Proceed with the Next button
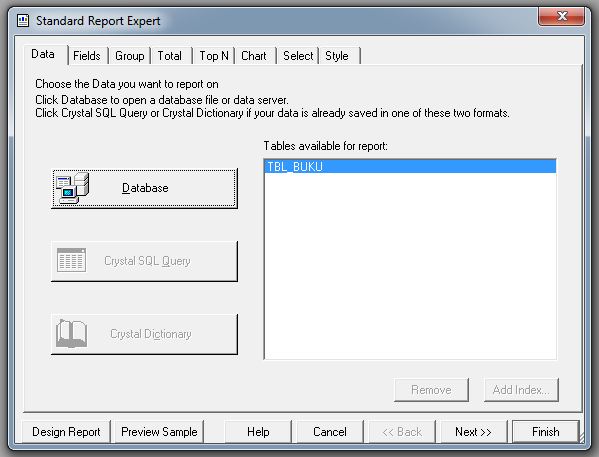This screenshot has height=457, width=599. point(474,432)
